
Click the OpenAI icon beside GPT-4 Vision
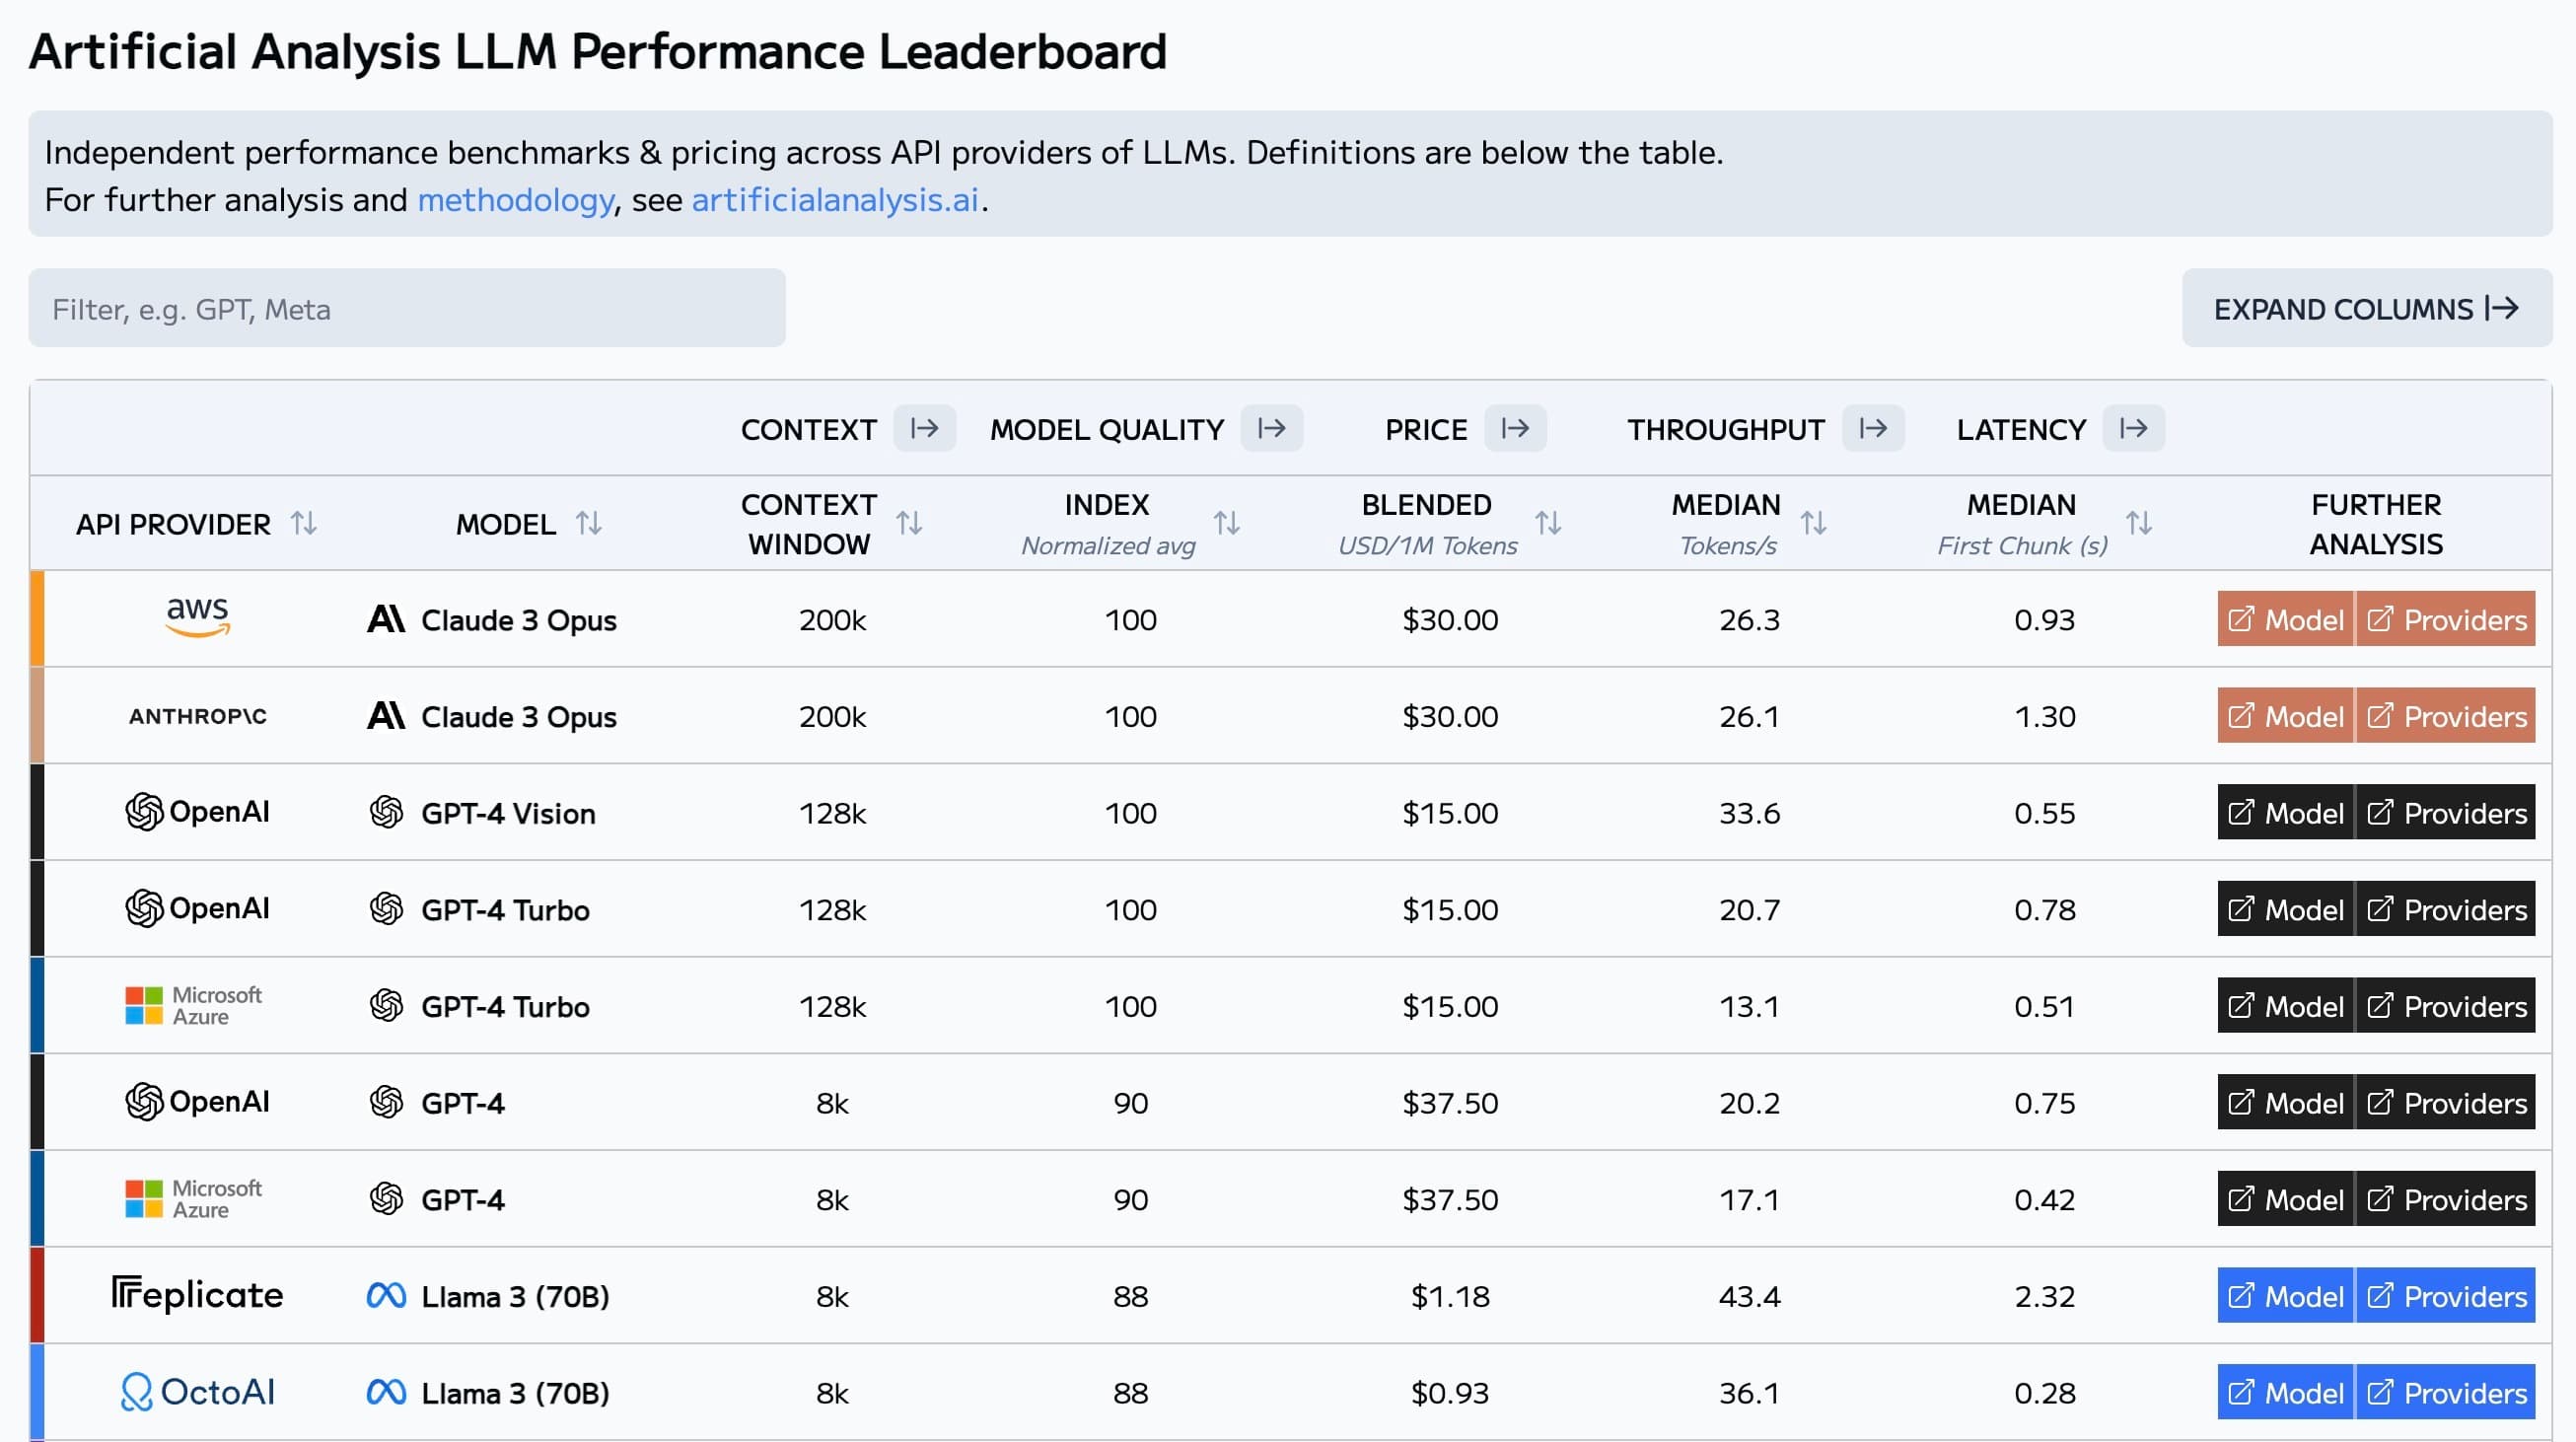(x=386, y=812)
